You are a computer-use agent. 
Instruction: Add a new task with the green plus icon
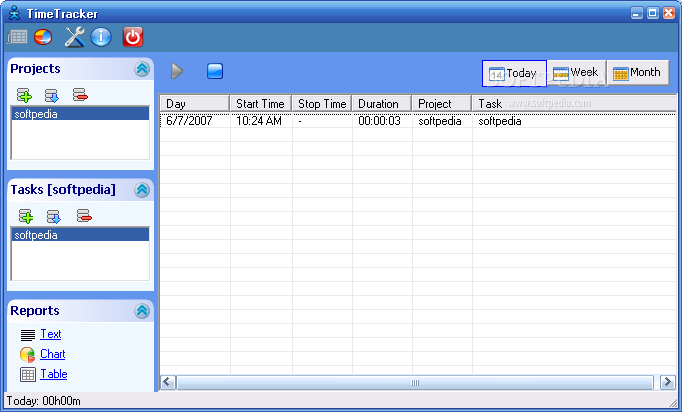click(26, 216)
